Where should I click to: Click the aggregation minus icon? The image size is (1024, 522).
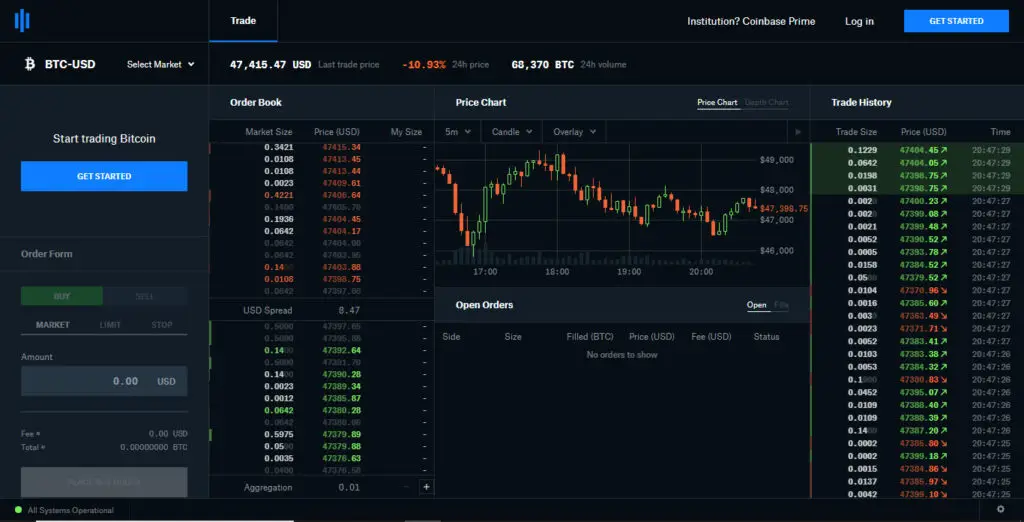click(x=406, y=487)
